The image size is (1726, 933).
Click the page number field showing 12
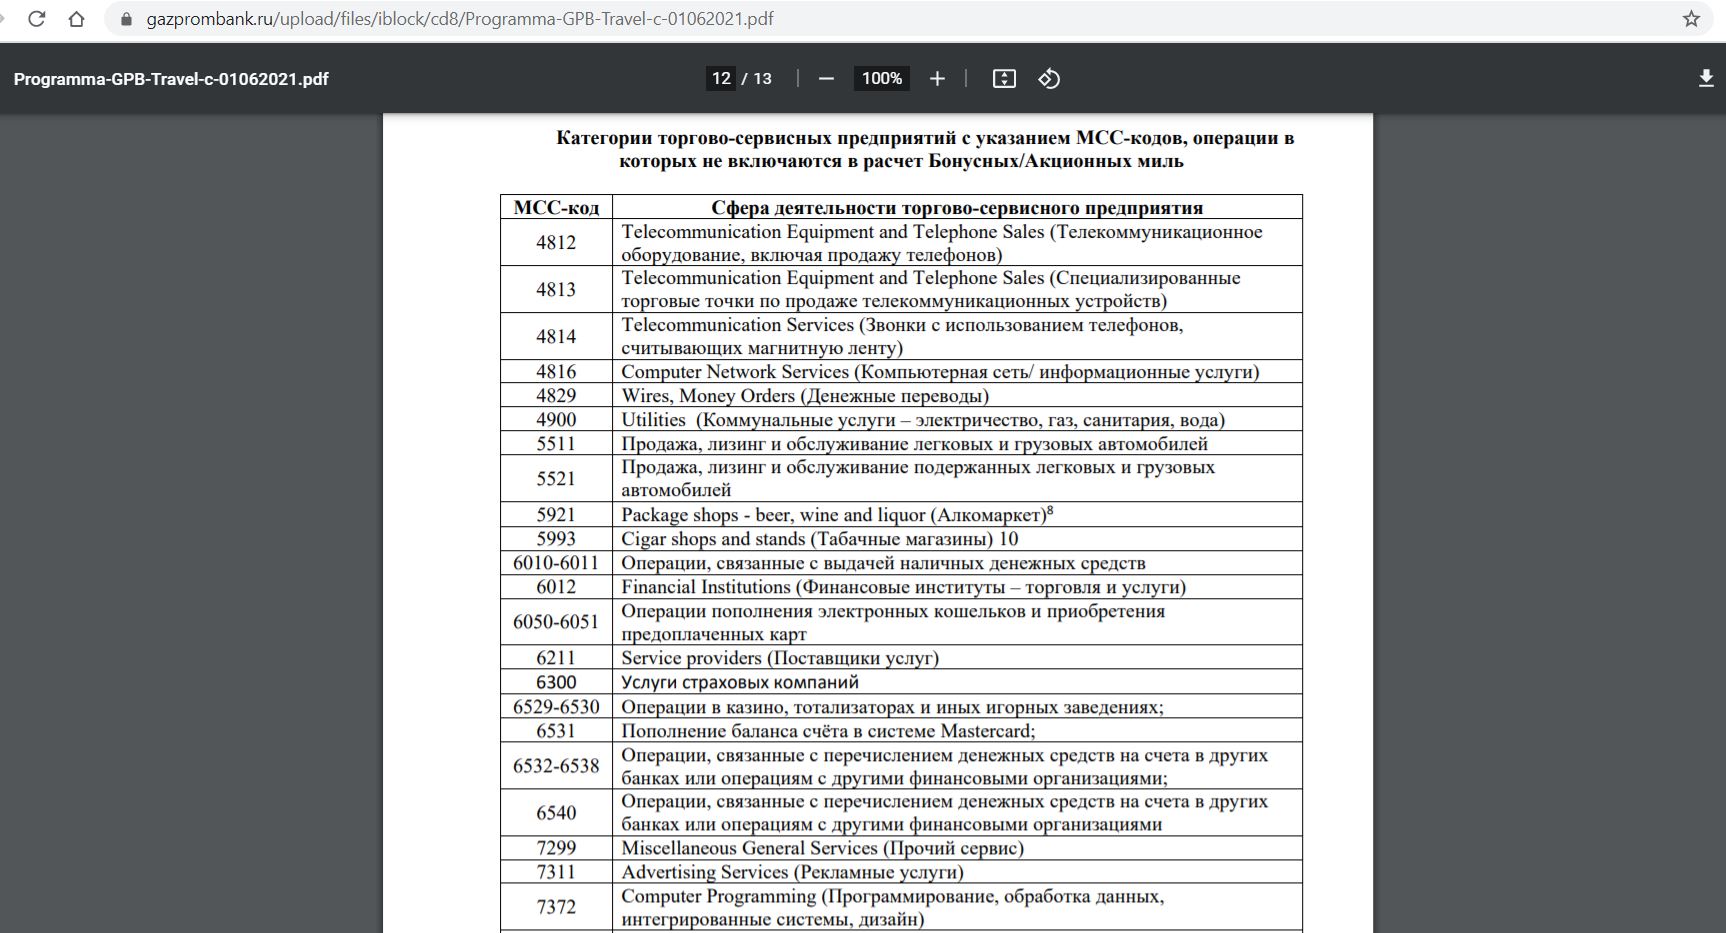coord(721,79)
